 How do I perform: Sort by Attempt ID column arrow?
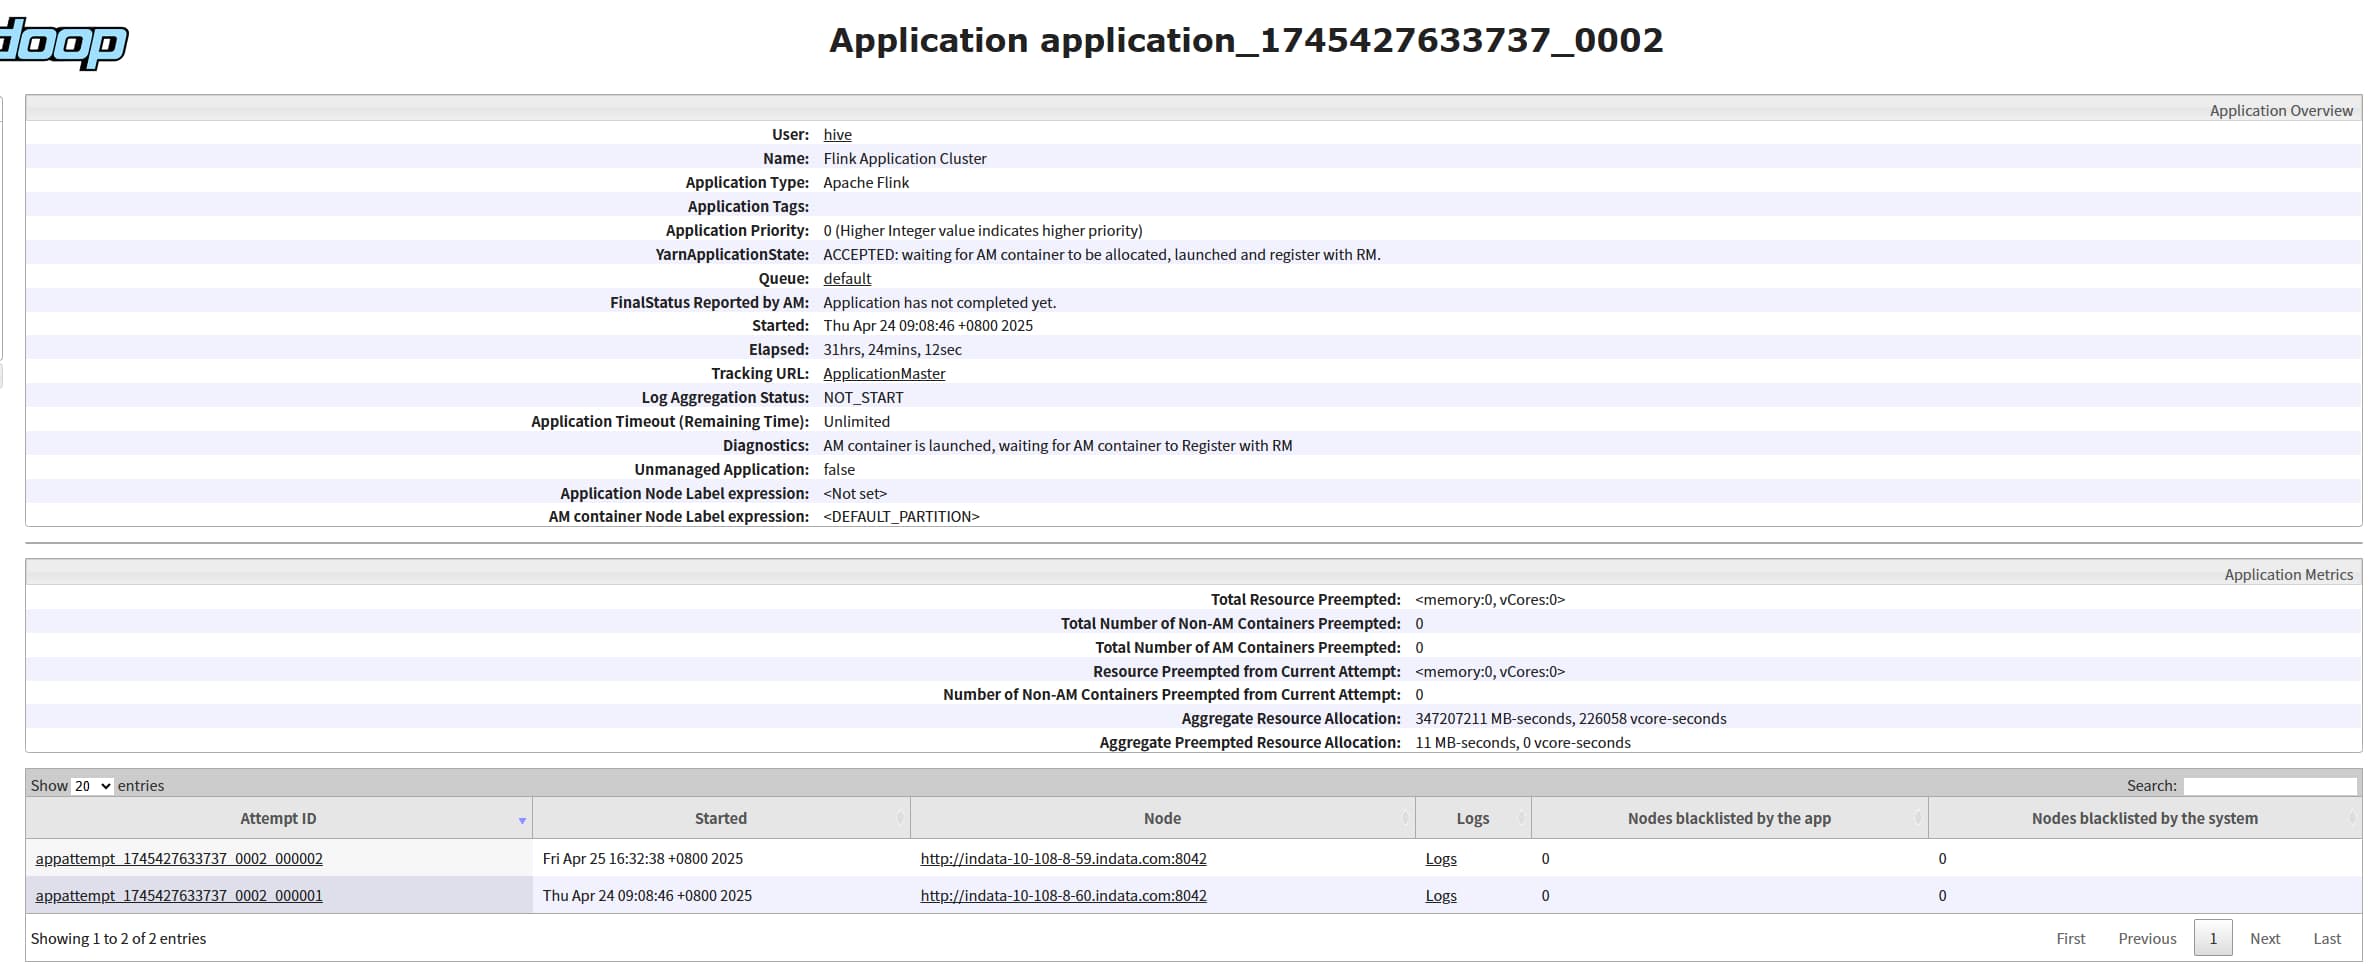coord(522,820)
